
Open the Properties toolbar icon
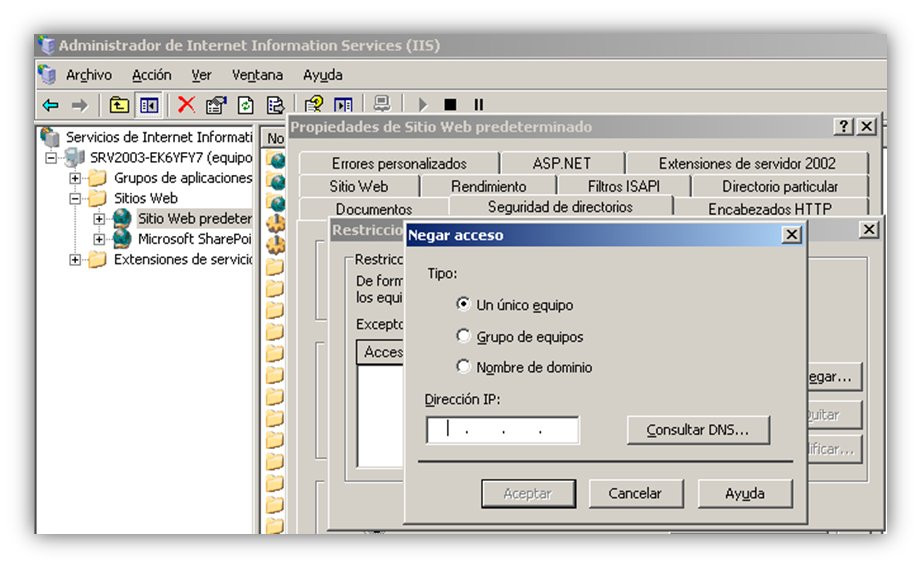tap(216, 105)
